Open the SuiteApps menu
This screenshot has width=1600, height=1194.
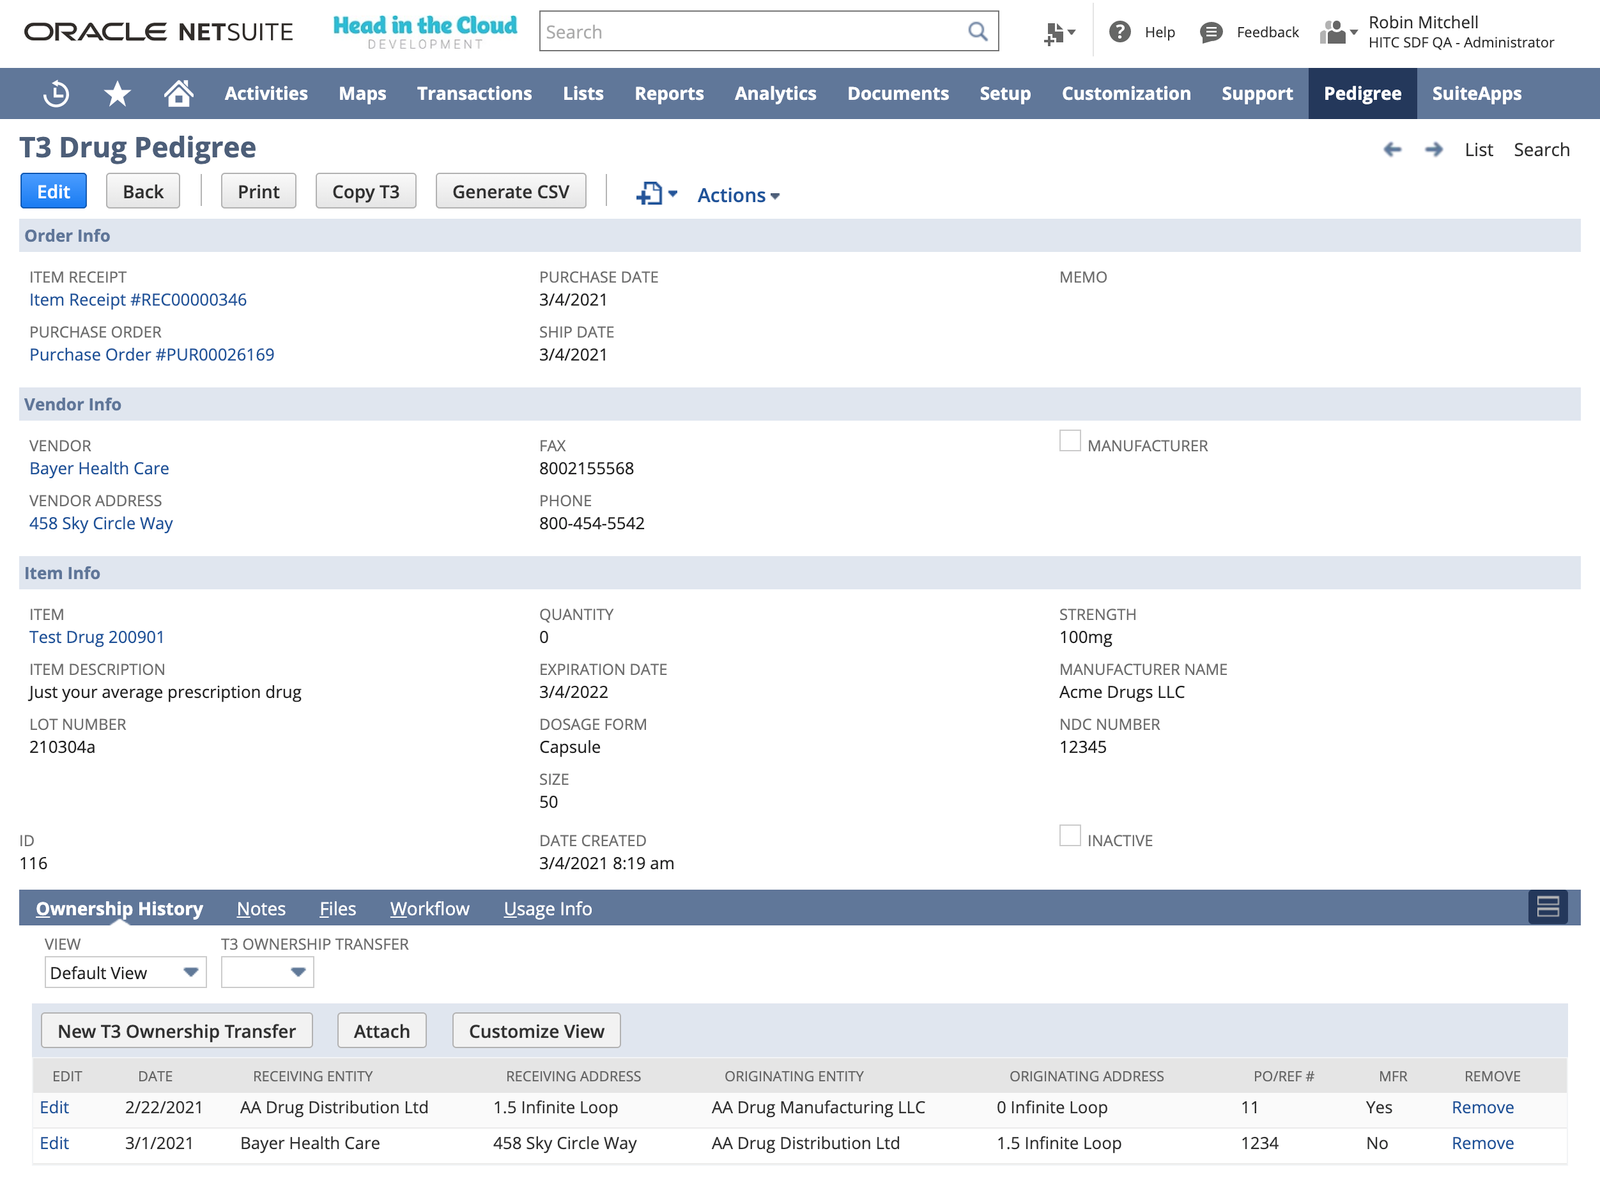[x=1476, y=93]
